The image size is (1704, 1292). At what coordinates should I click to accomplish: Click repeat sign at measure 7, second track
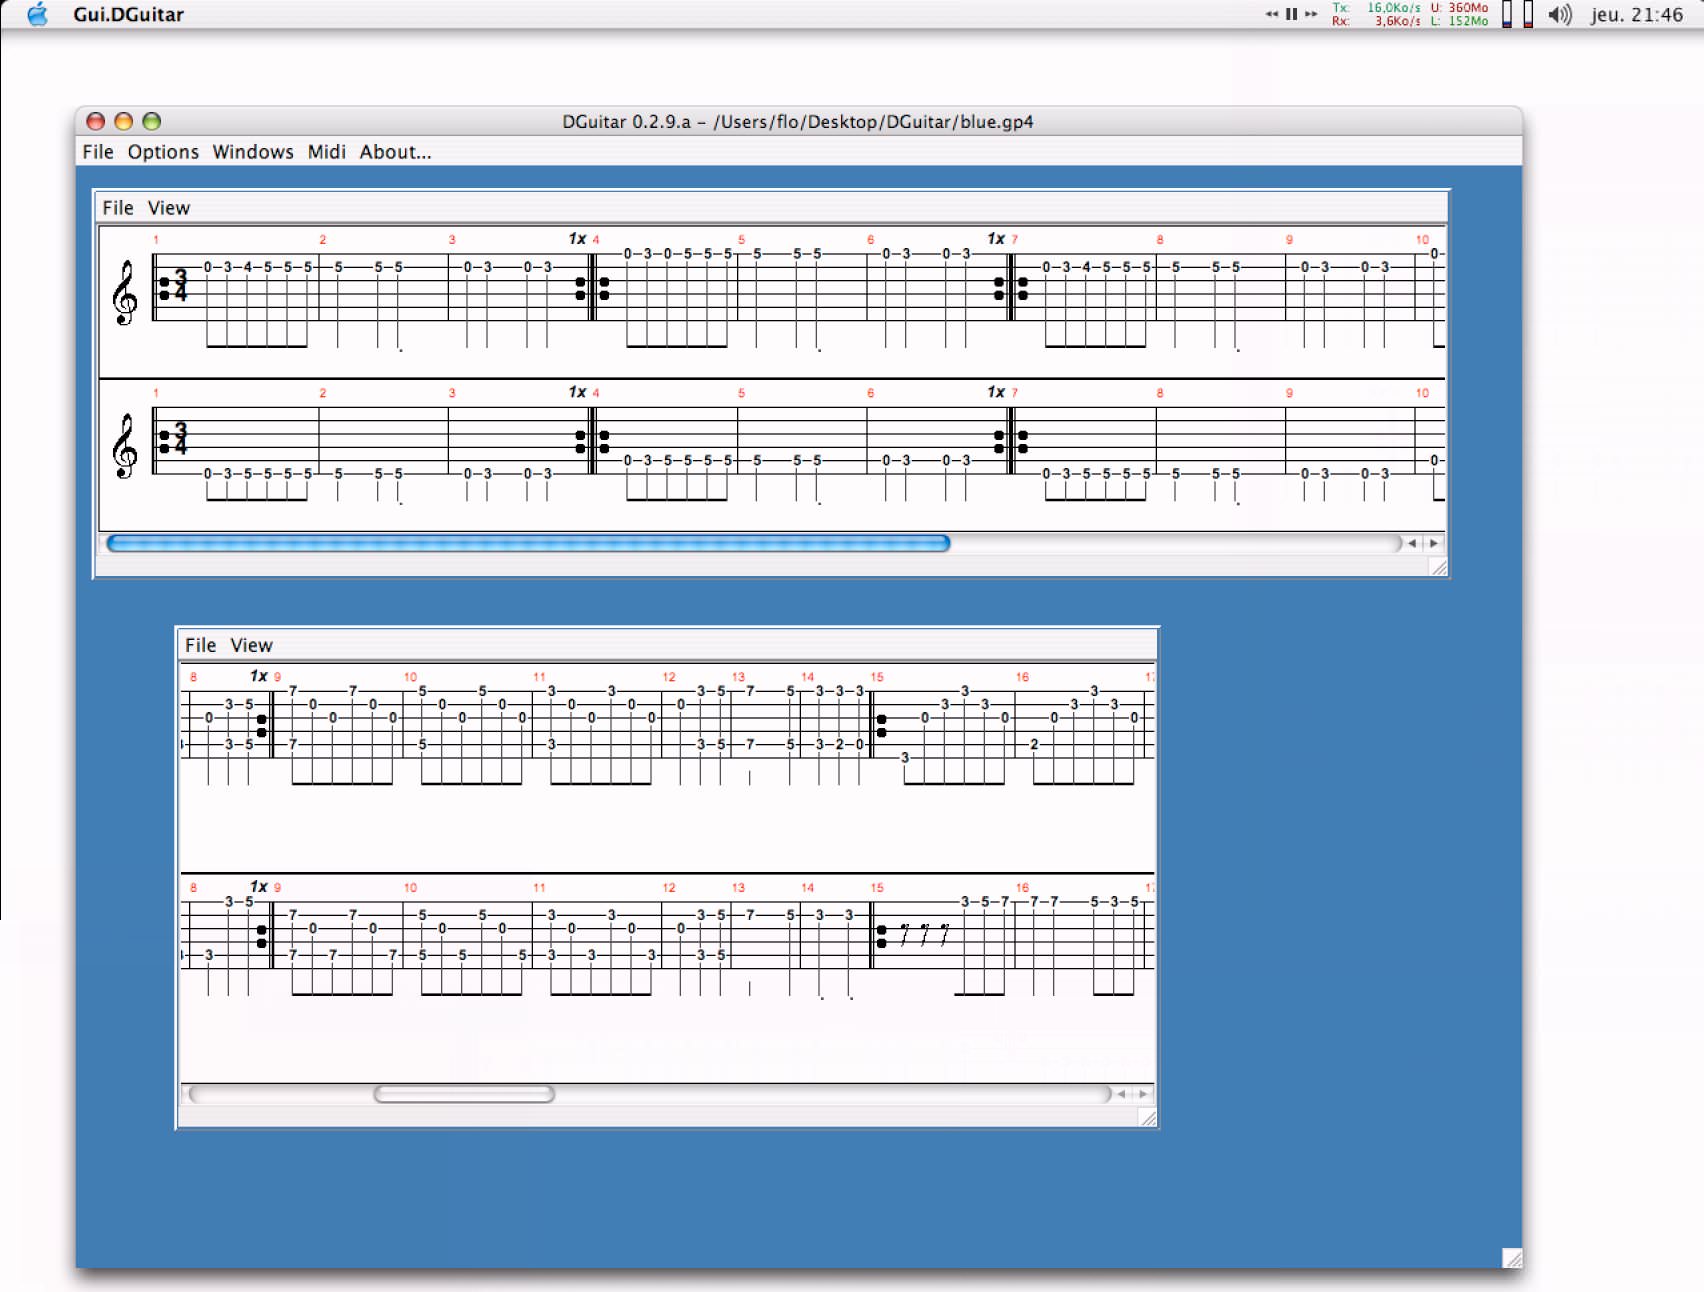click(x=1011, y=442)
